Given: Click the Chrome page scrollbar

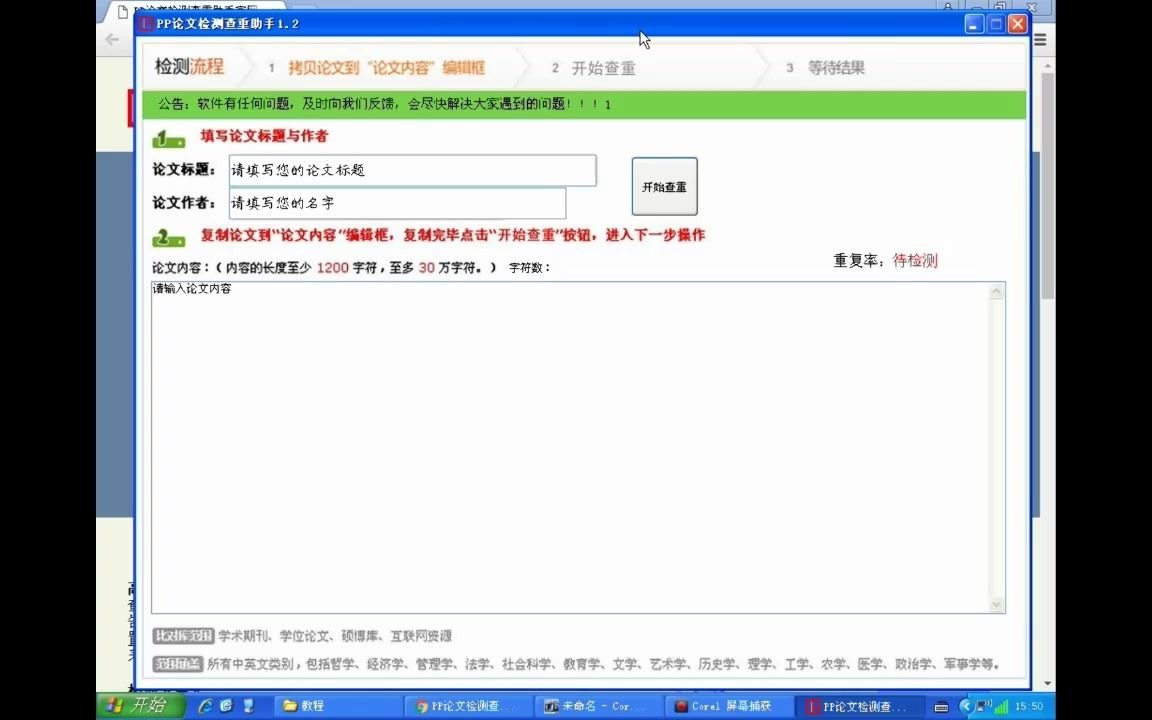Looking at the screenshot, I should point(1048,184).
